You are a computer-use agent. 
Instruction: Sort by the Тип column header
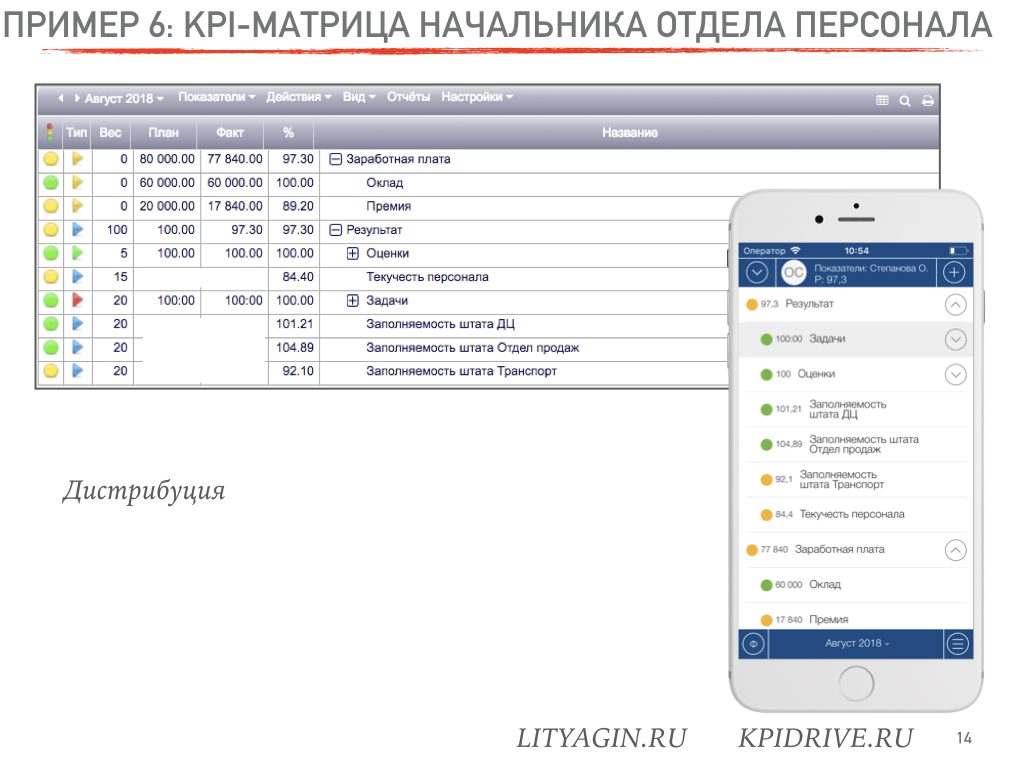click(x=76, y=132)
